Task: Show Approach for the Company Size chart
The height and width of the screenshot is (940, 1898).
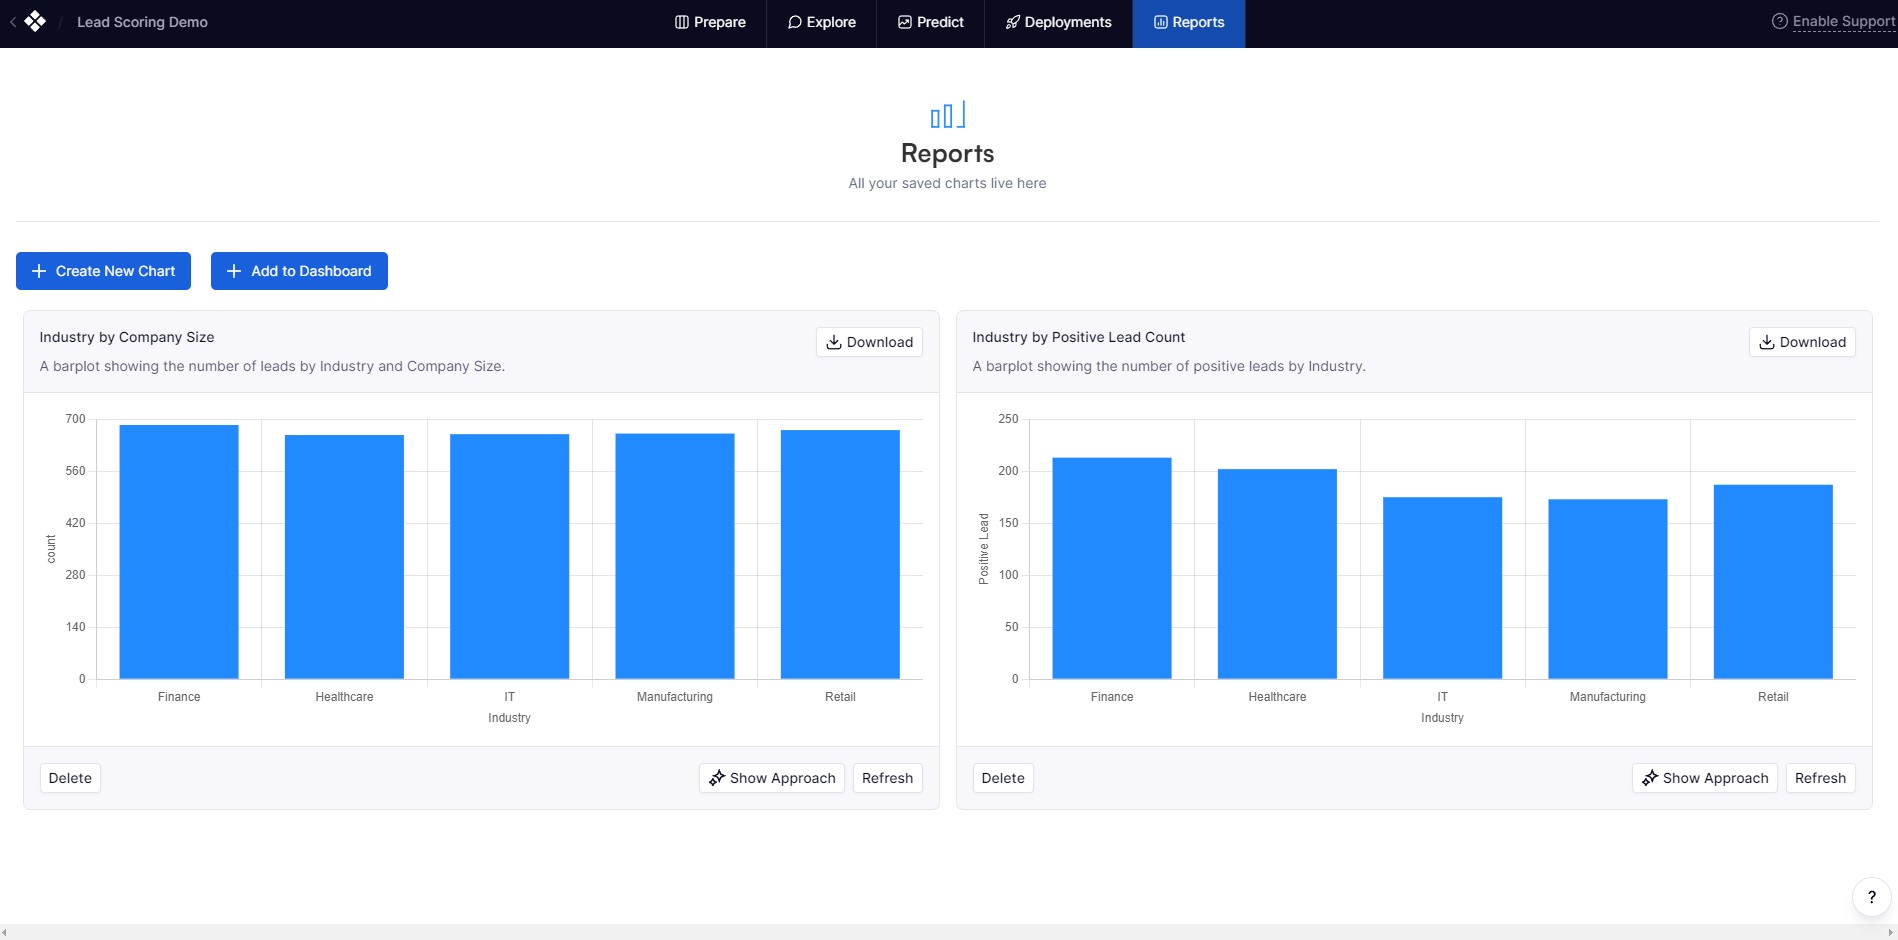Action: tap(772, 778)
